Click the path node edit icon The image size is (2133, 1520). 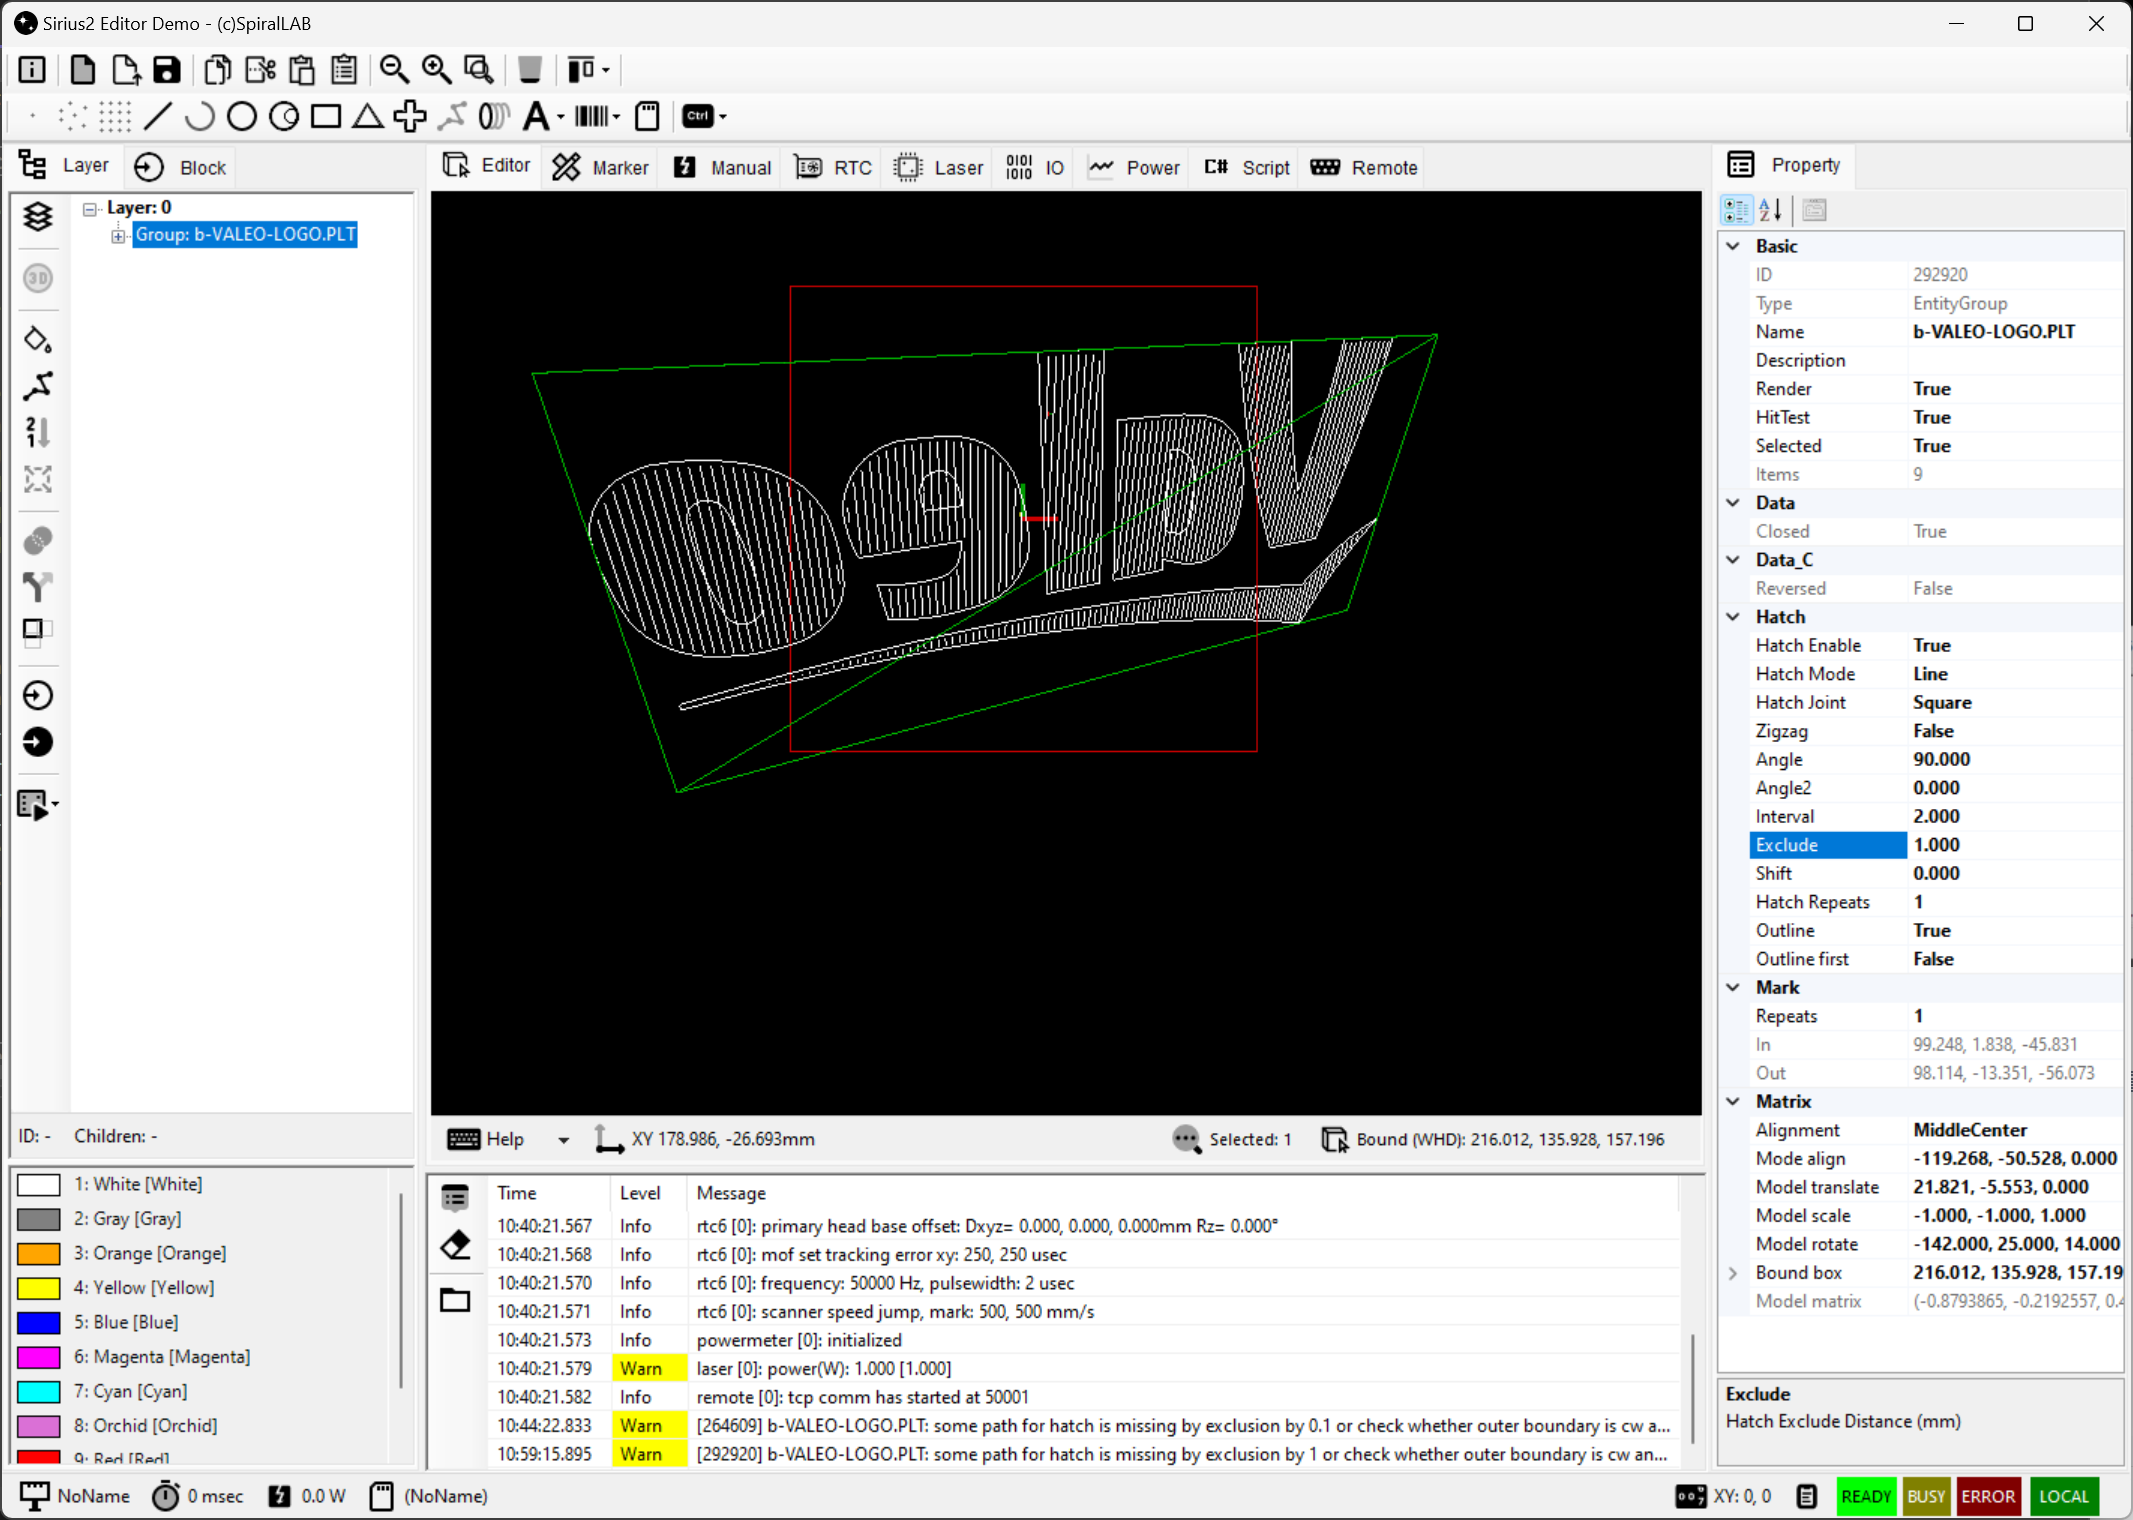(38, 386)
